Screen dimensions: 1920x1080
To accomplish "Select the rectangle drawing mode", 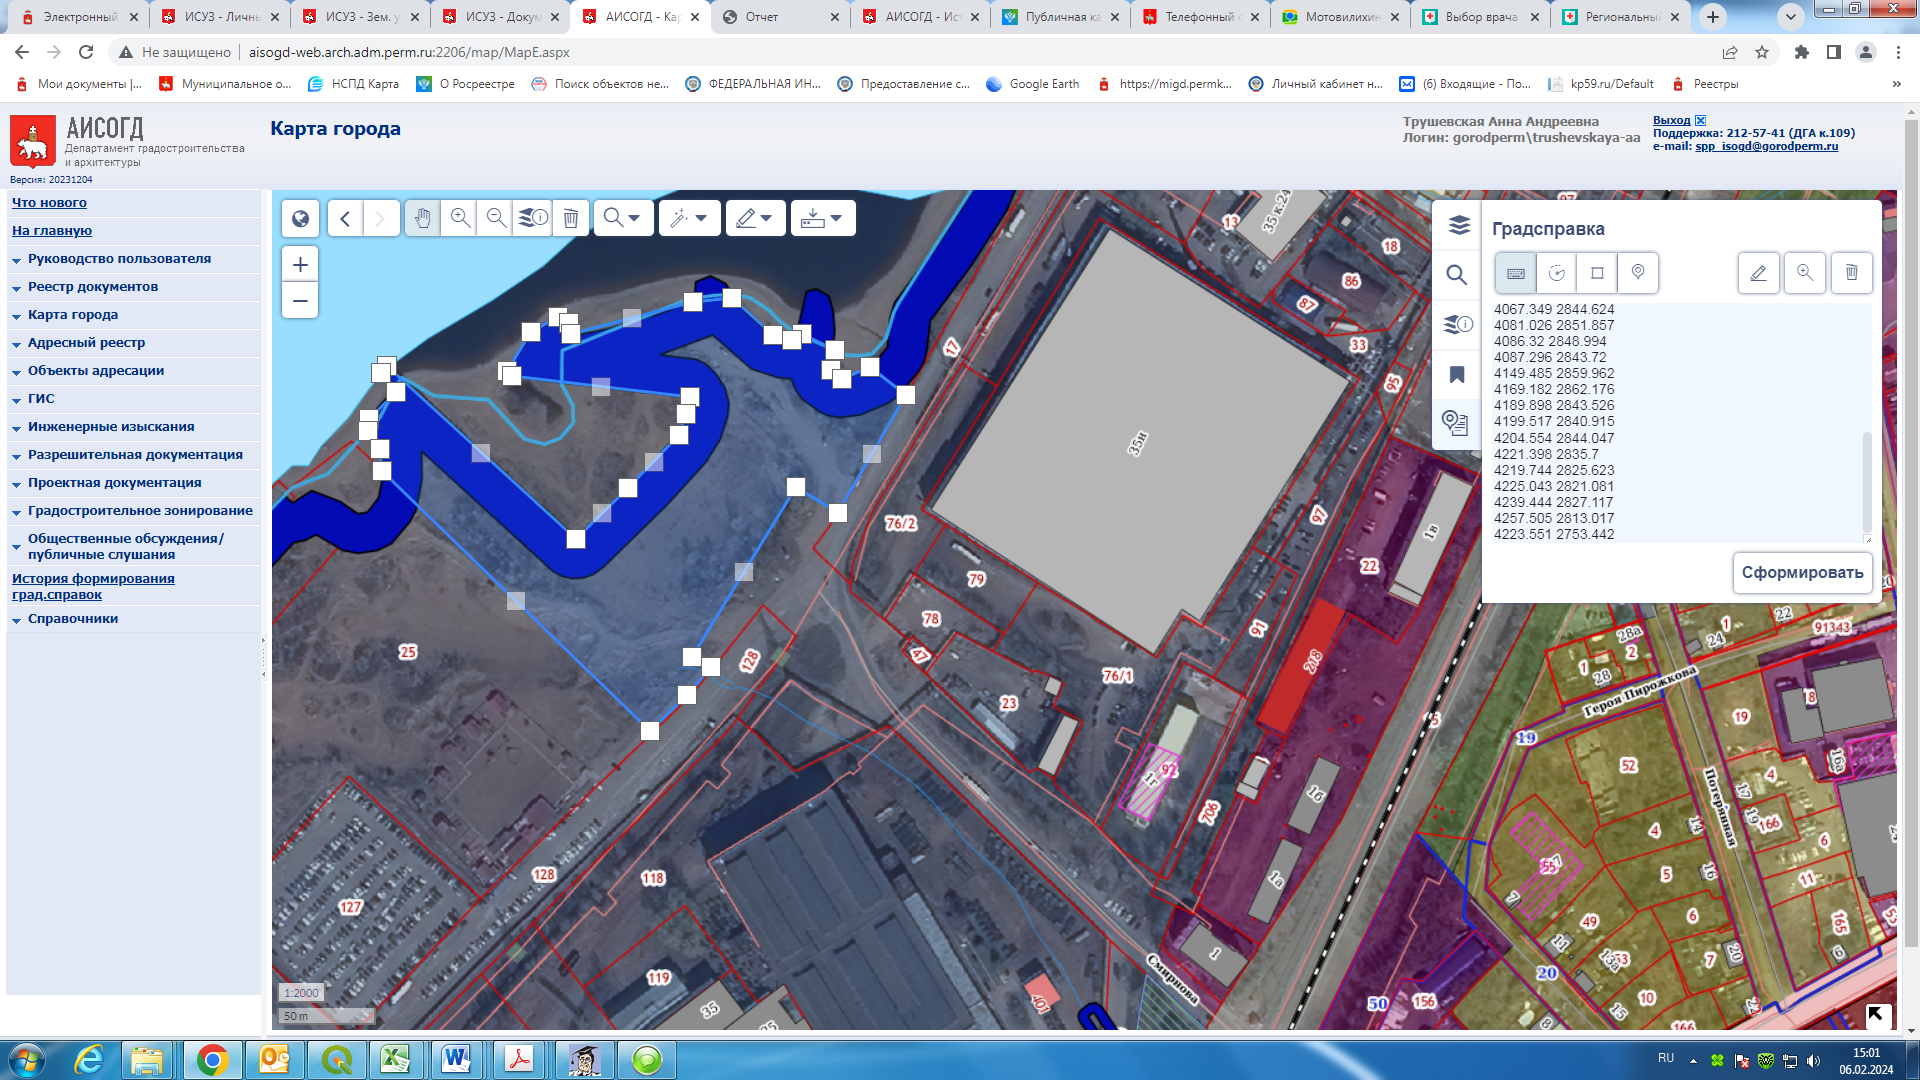I will (x=1597, y=273).
